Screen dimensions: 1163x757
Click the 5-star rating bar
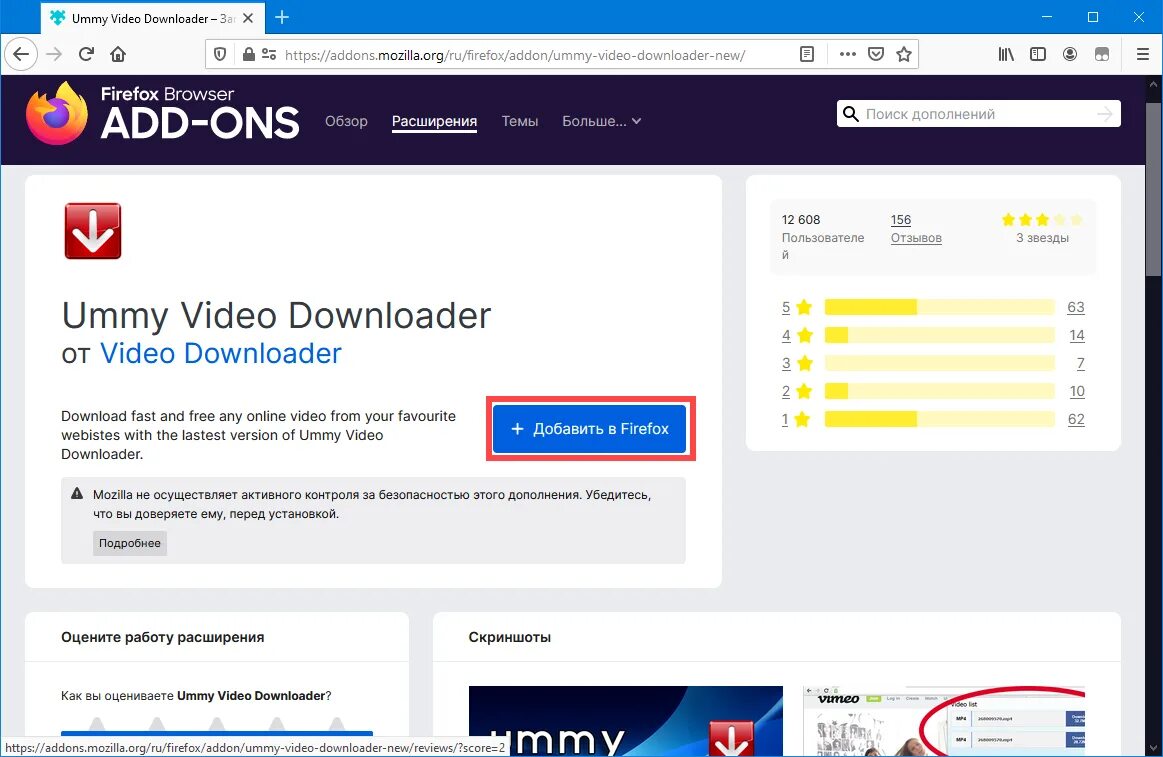pyautogui.click(x=939, y=307)
